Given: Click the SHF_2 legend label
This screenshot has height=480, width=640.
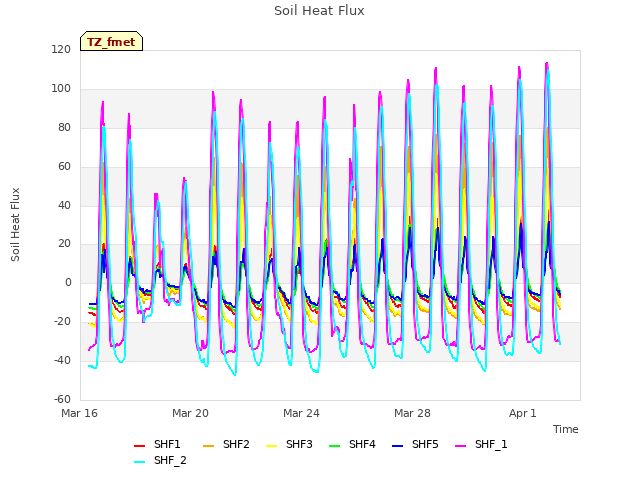Looking at the screenshot, I should tap(170, 460).
